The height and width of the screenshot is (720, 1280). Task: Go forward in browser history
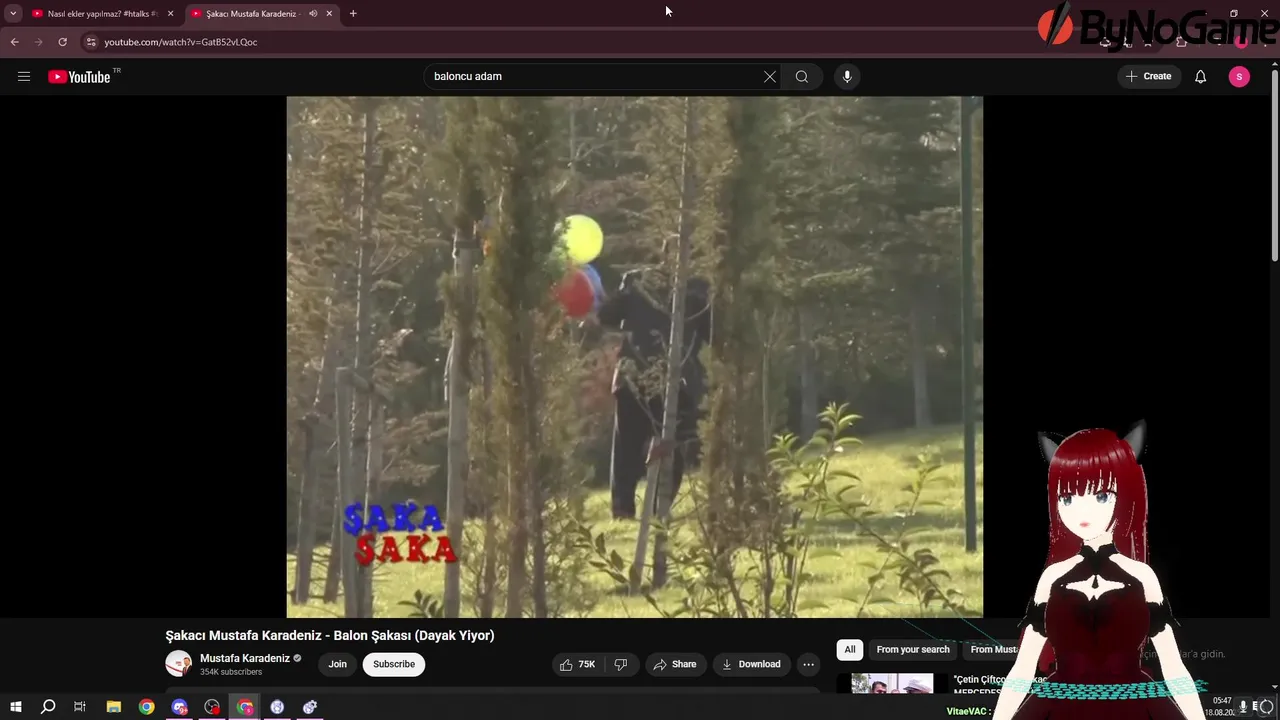pos(38,42)
